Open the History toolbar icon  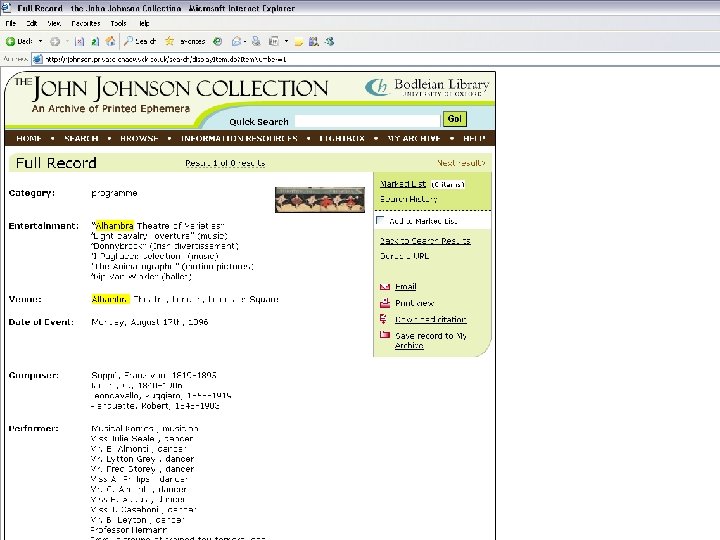pyautogui.click(x=218, y=41)
